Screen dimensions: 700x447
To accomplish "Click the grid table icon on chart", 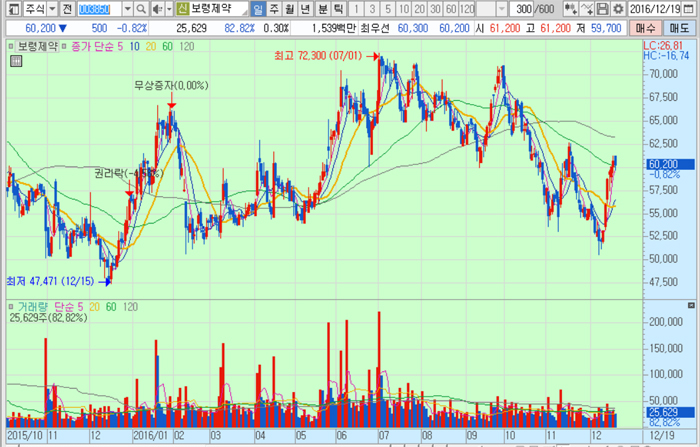I will (x=16, y=61).
